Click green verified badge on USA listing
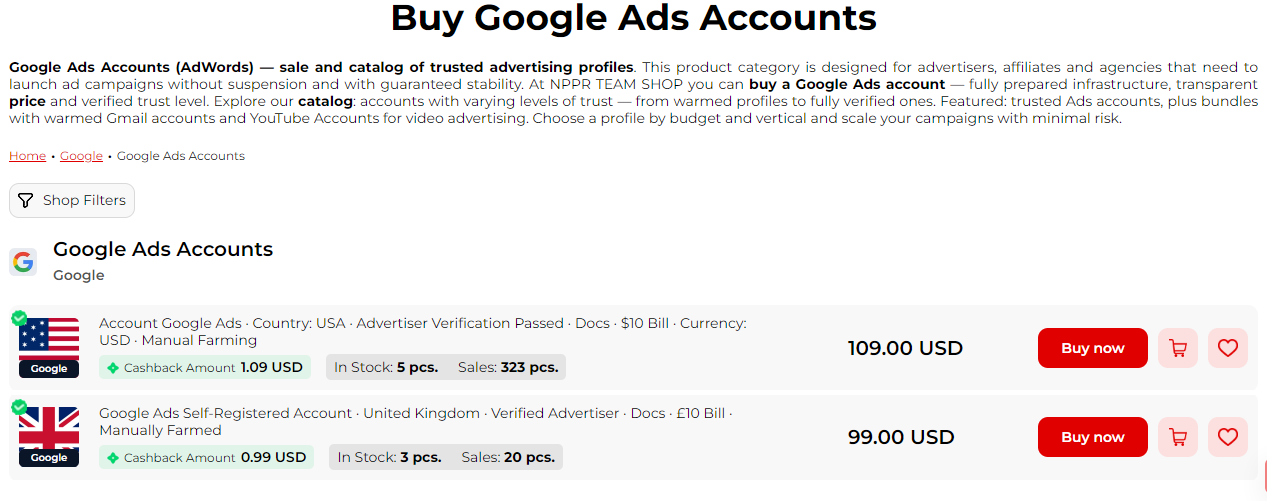The height and width of the screenshot is (501, 1267). 19,318
